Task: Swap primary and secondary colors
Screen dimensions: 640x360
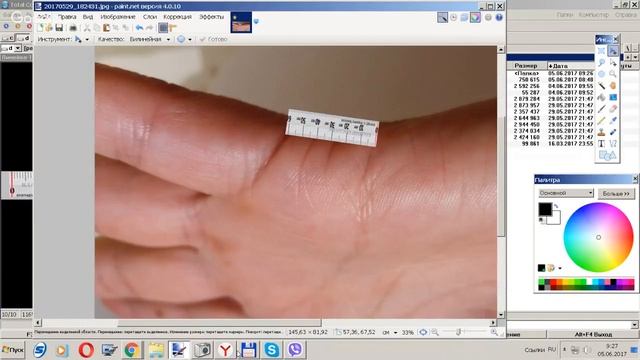Action: pyautogui.click(x=556, y=206)
